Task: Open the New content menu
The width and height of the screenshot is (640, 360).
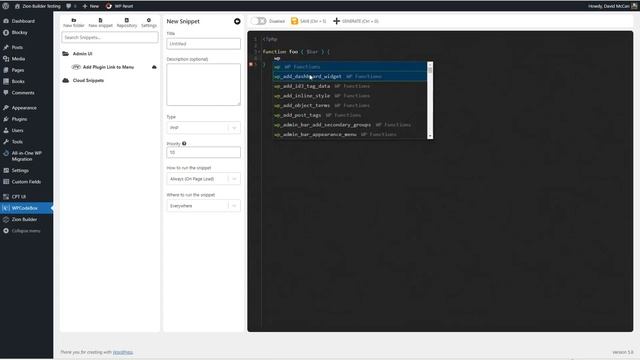Action: [x=91, y=6]
